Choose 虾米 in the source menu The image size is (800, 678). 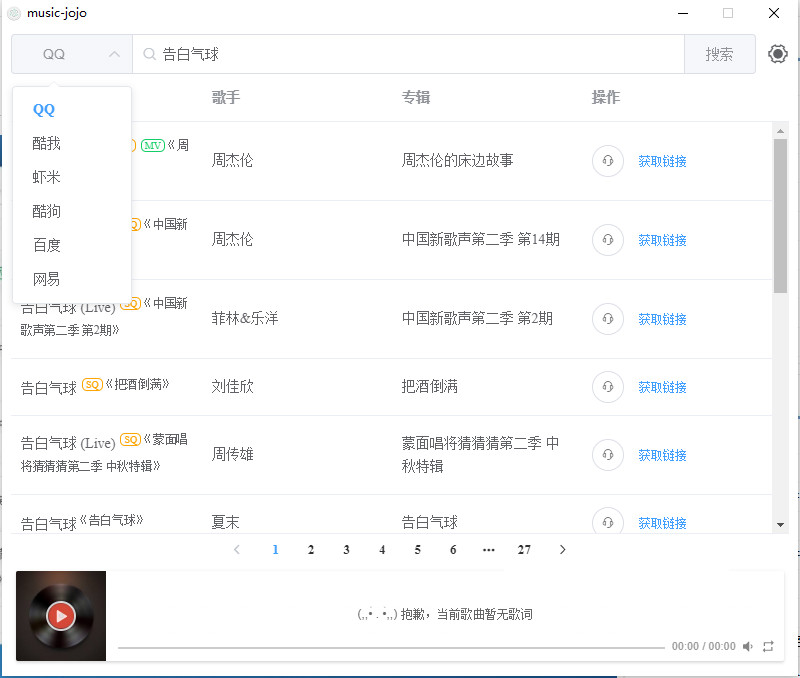point(46,177)
